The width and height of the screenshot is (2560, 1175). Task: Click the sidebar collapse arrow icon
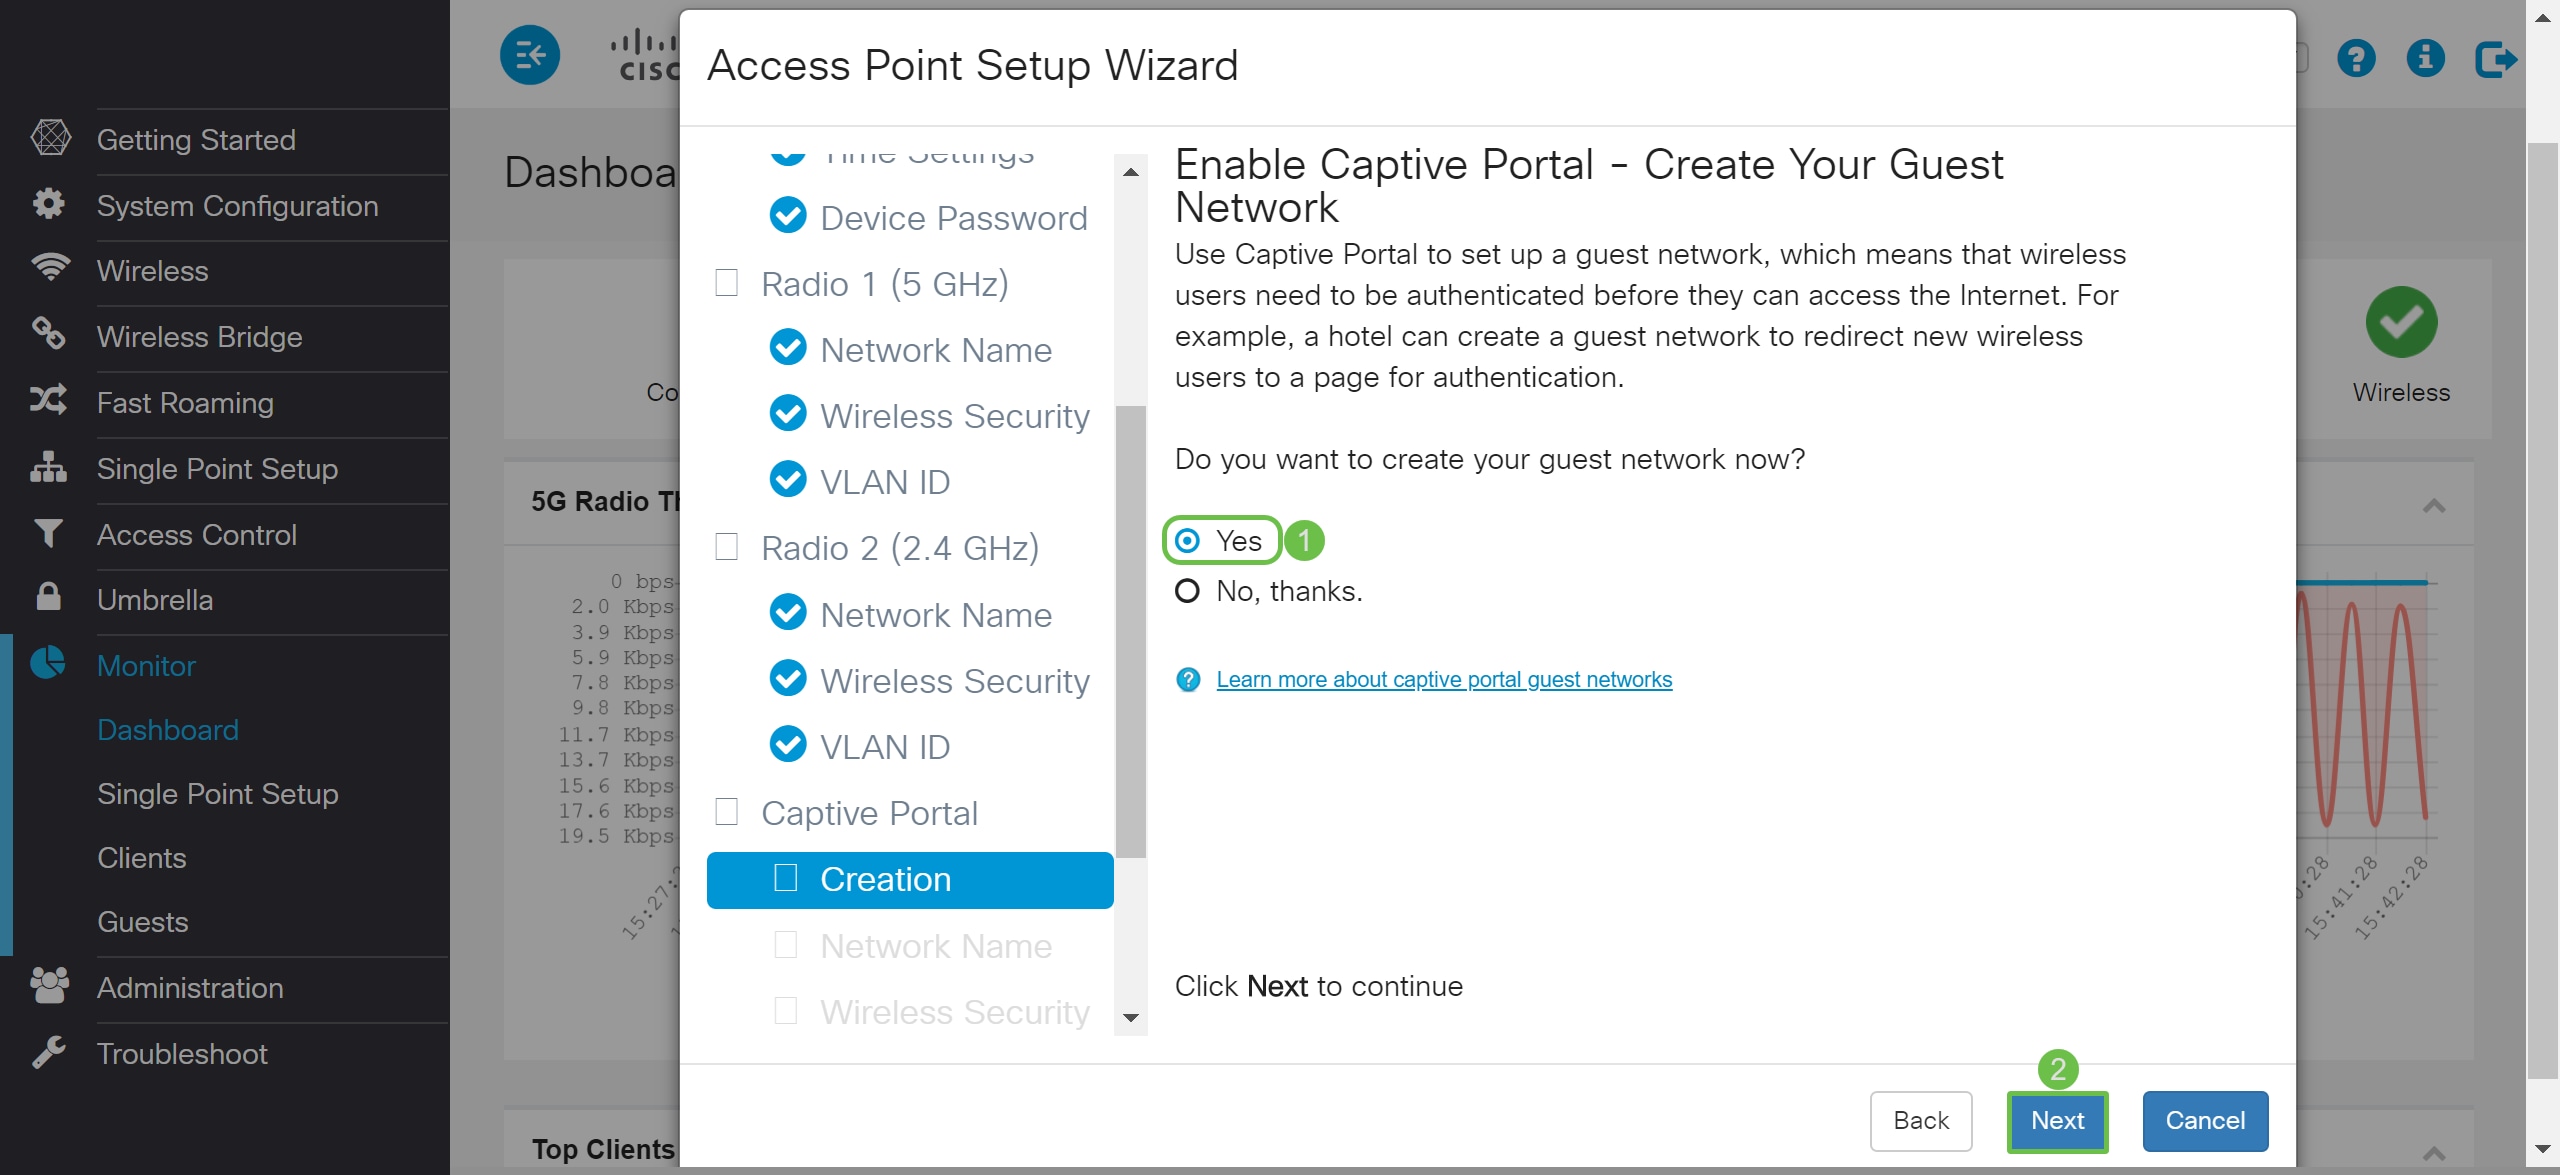530,56
